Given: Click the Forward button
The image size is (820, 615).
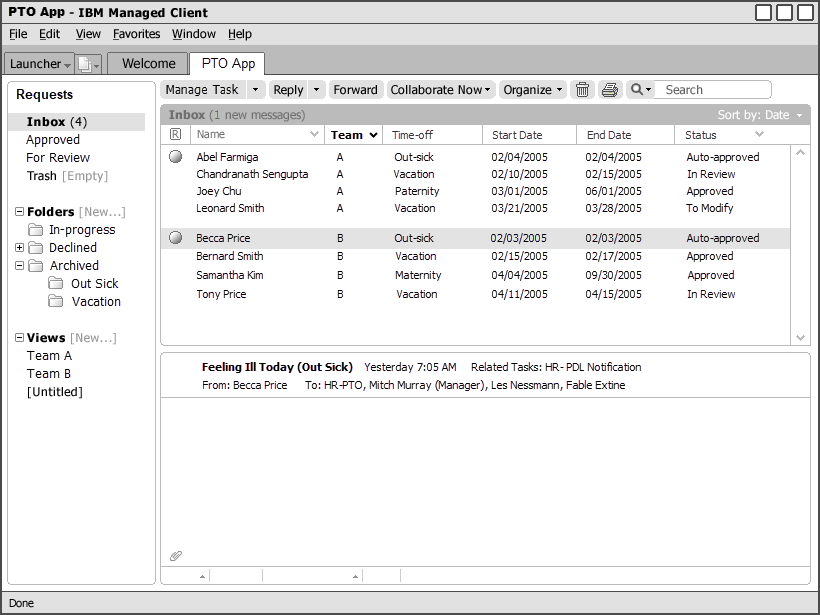Looking at the screenshot, I should click(356, 90).
